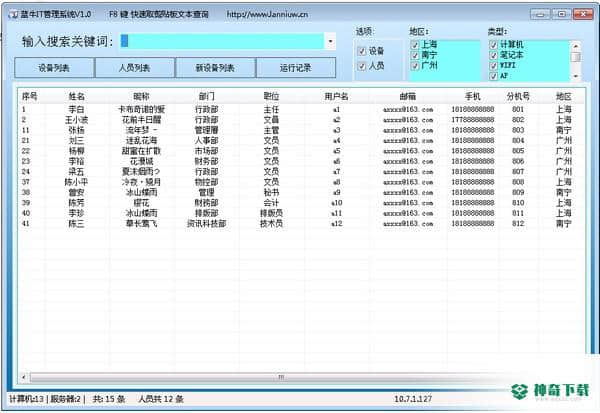Click the search keyword input field
The height and width of the screenshot is (413, 600).
(x=222, y=41)
